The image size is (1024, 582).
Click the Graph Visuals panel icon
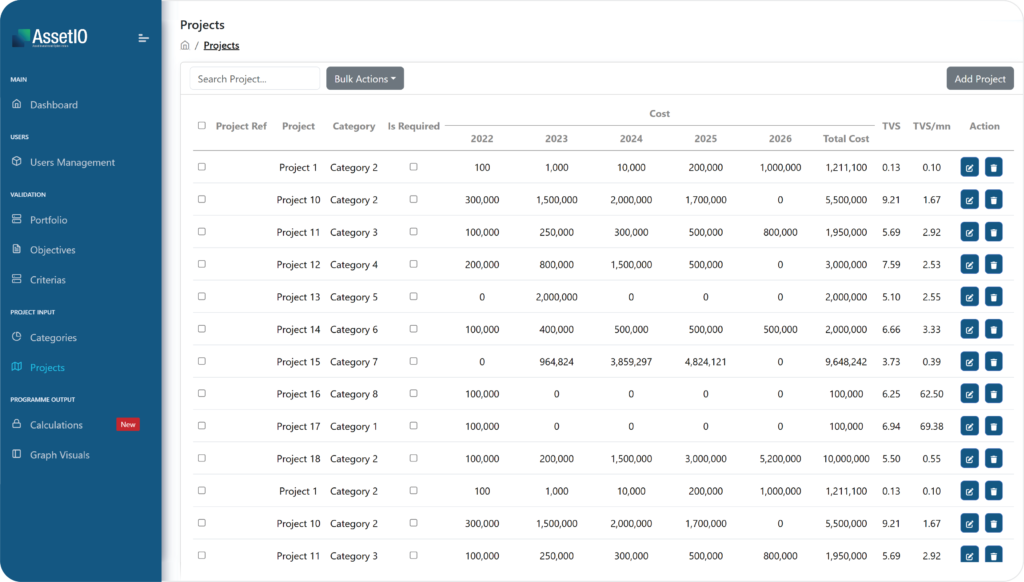coord(17,454)
